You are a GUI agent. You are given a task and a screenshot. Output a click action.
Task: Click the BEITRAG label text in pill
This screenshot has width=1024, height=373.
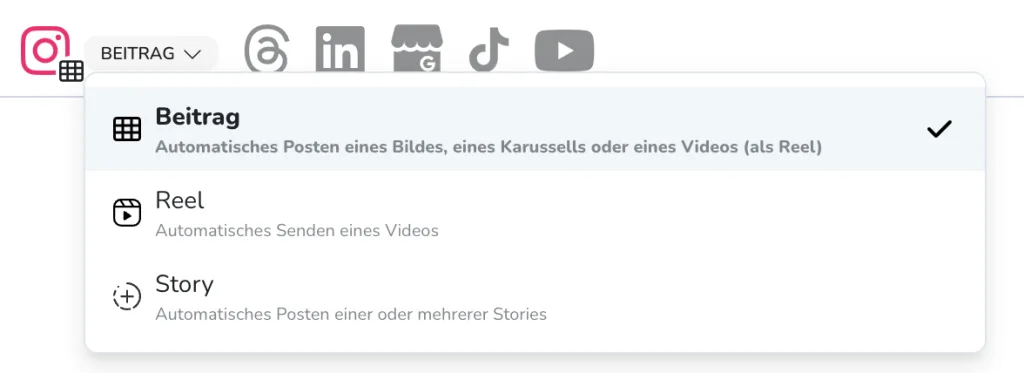pos(138,54)
